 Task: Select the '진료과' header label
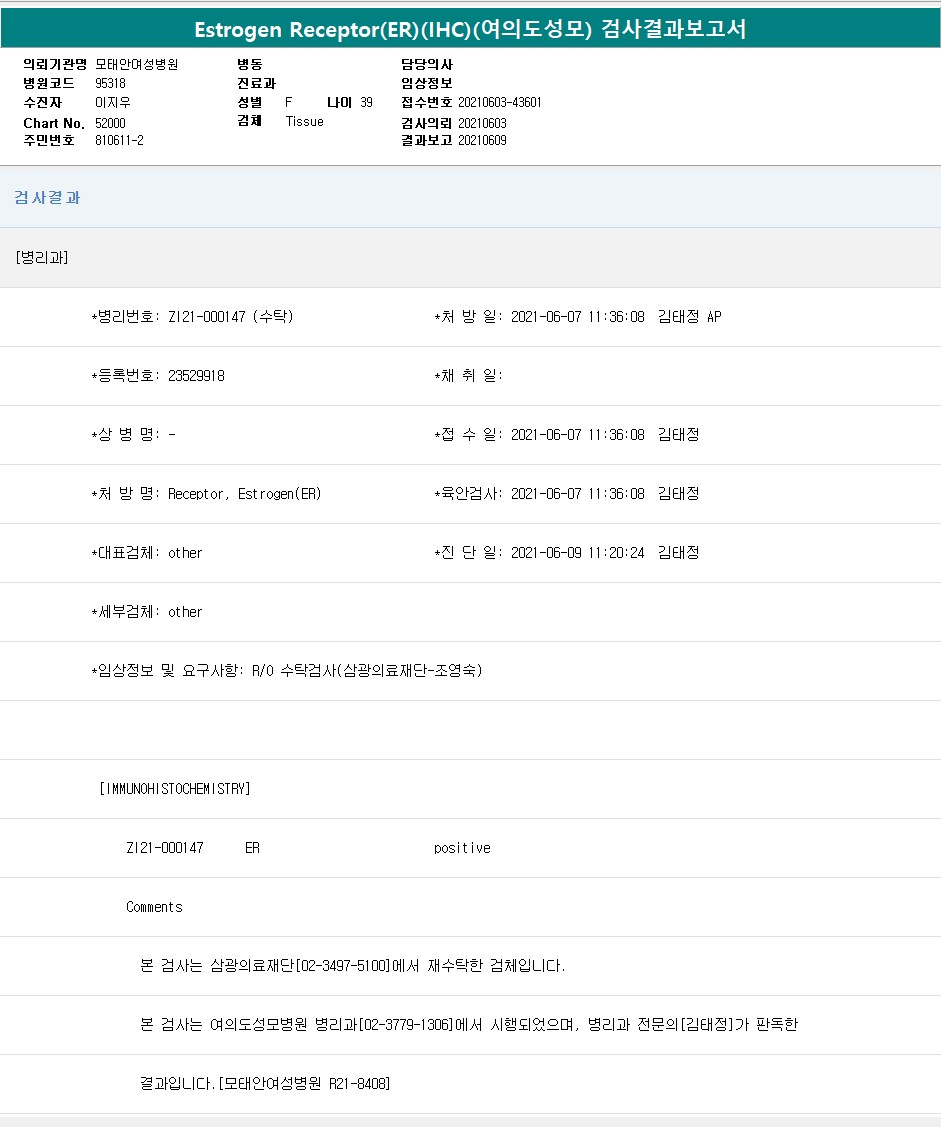[257, 83]
